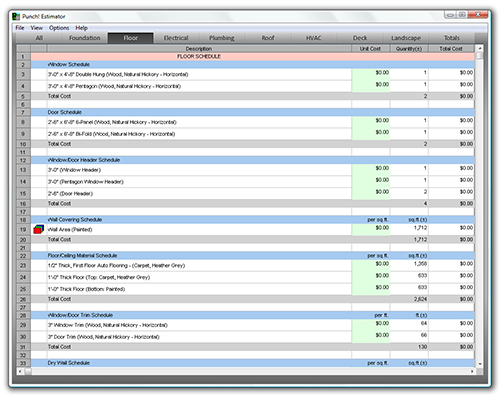Switch to the Deck tab

point(360,38)
